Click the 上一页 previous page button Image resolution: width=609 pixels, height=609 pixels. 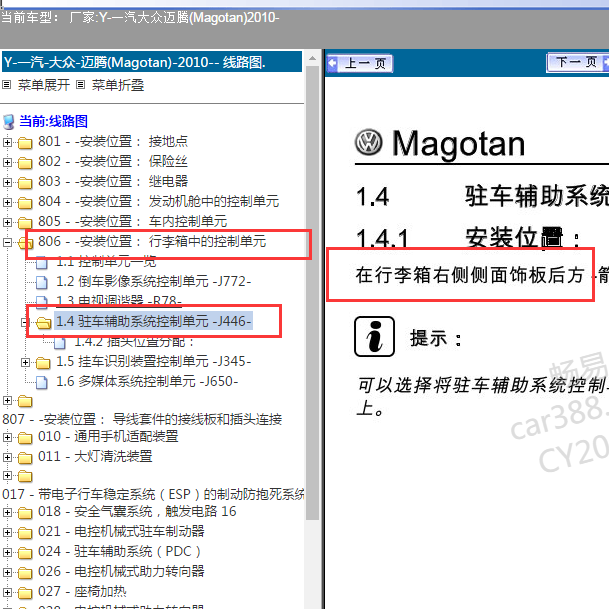(360, 63)
